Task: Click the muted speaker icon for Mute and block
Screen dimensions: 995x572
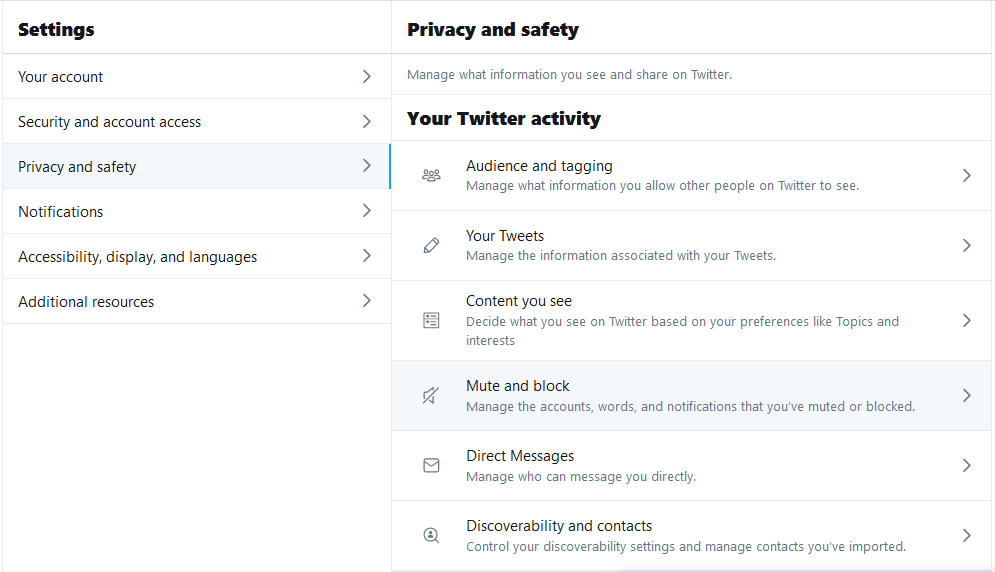Action: (431, 396)
